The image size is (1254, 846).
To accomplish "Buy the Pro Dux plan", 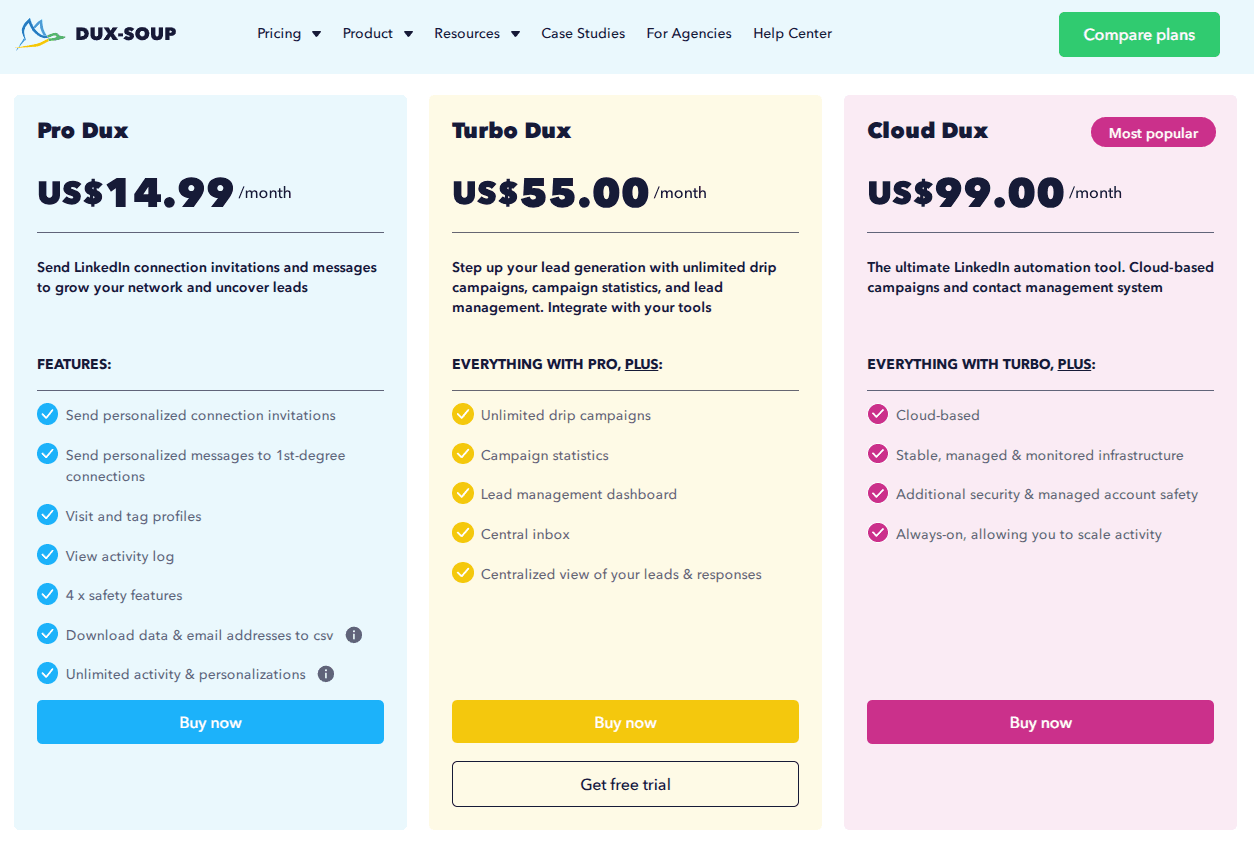I will (x=210, y=722).
